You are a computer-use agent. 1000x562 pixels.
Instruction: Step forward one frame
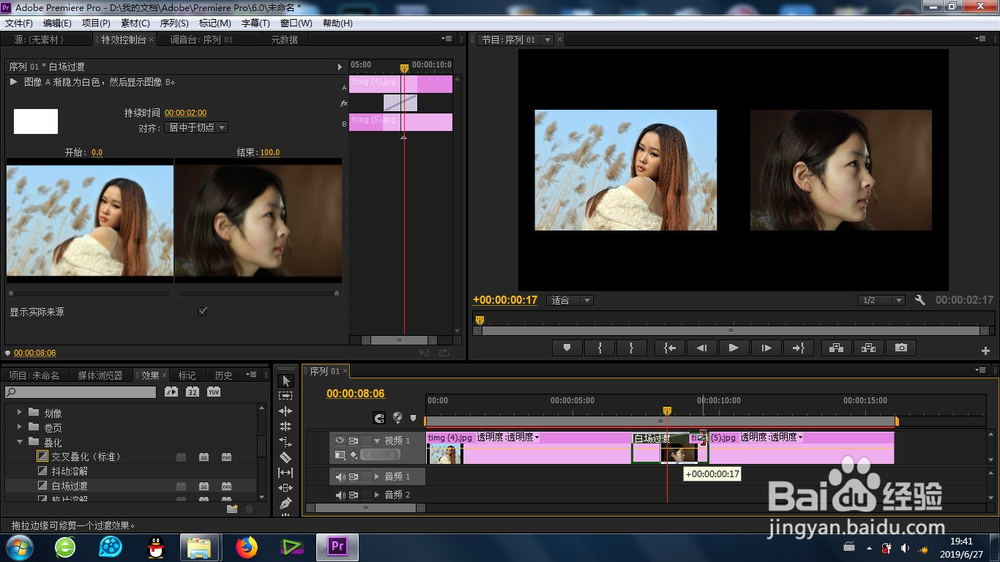click(766, 348)
